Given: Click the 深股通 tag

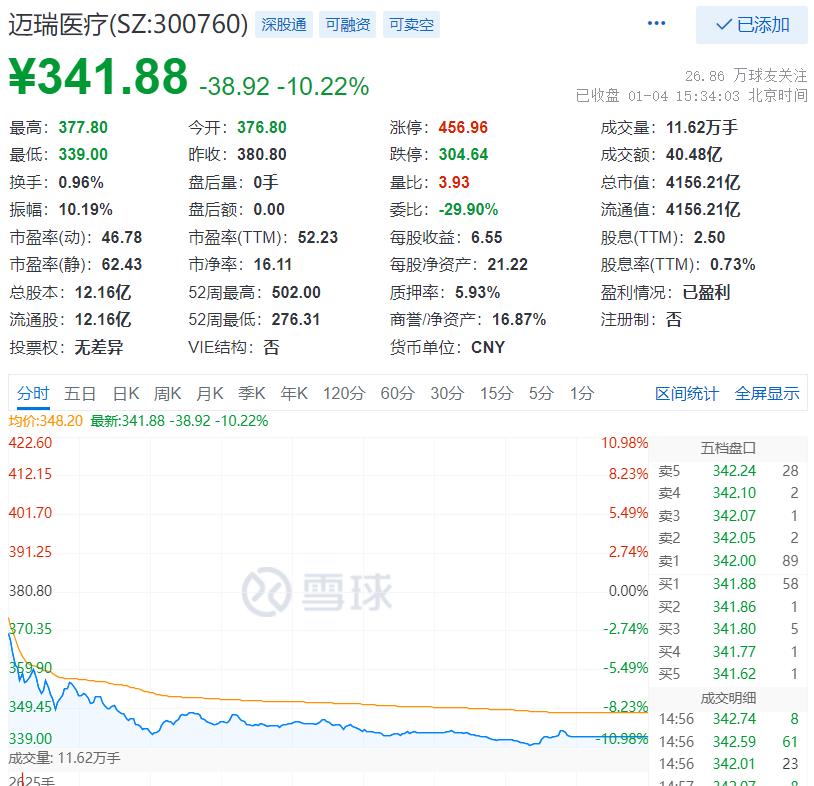Looking at the screenshot, I should 284,24.
